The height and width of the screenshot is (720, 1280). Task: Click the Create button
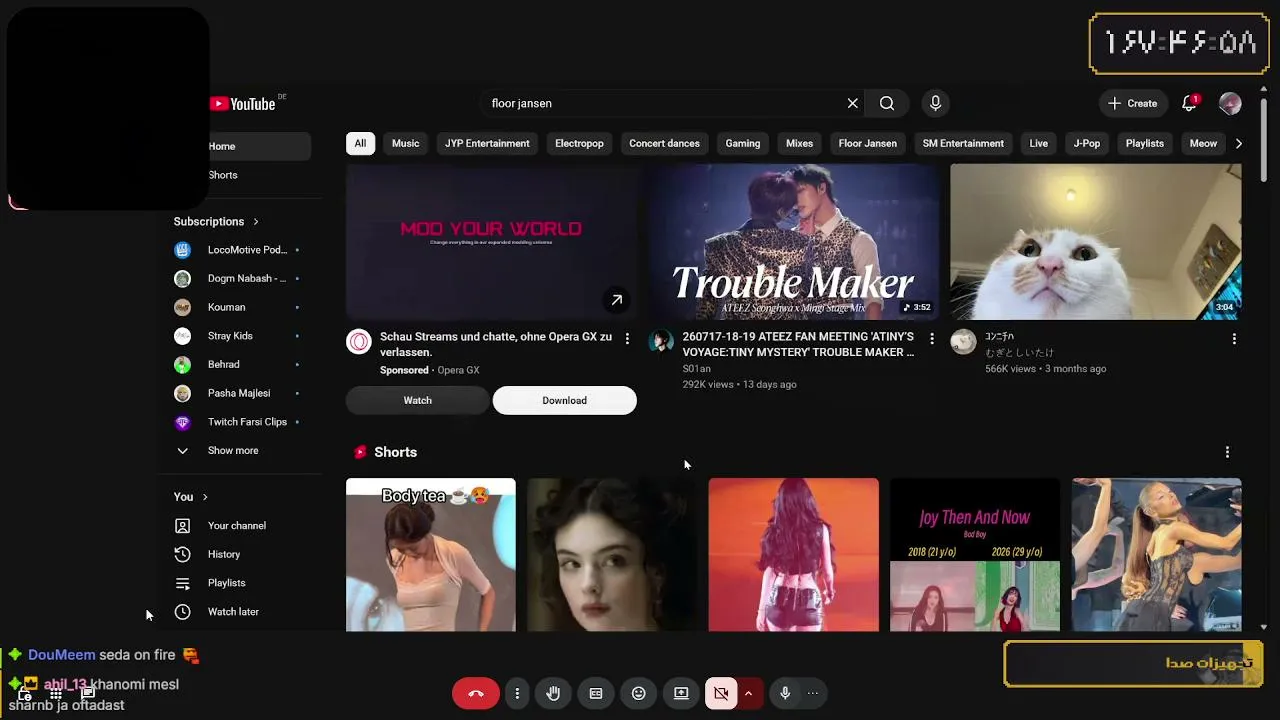1133,103
